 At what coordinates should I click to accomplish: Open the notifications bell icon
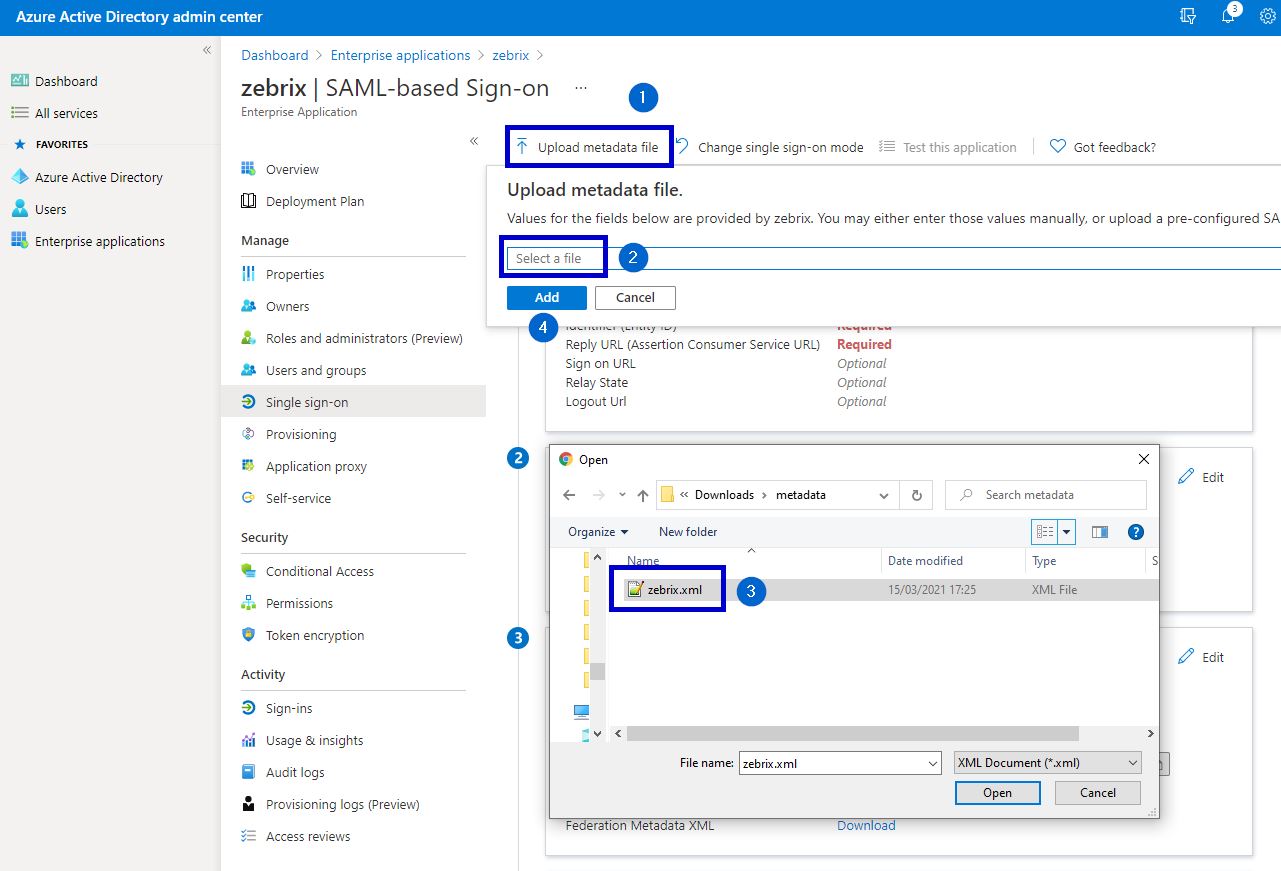click(1229, 16)
